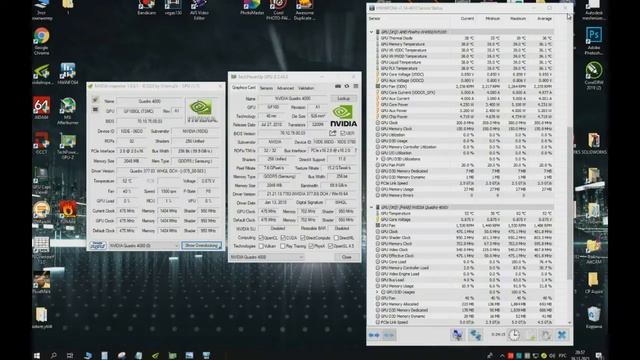Toggle OpenCL checkbox in GPU-Z
Image resolution: width=640 pixels, height=360 pixels.
pyautogui.click(x=261, y=238)
